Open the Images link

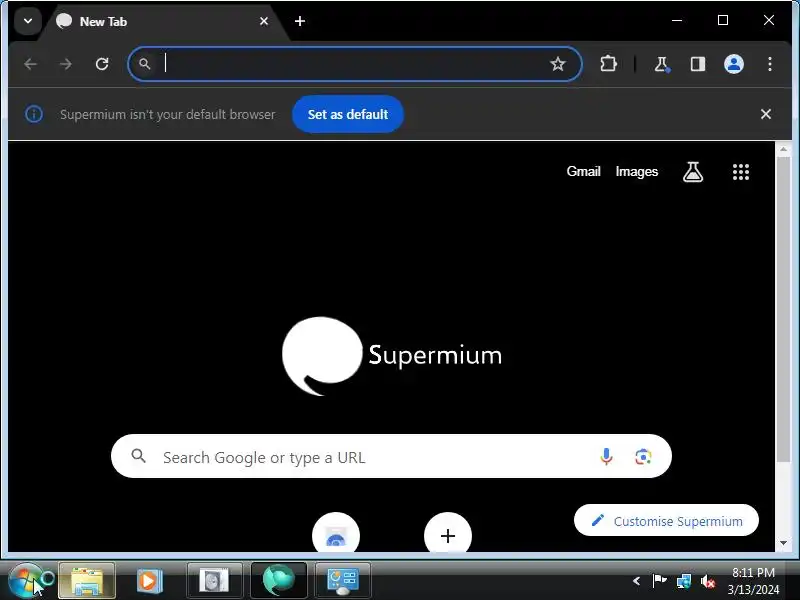(x=637, y=171)
